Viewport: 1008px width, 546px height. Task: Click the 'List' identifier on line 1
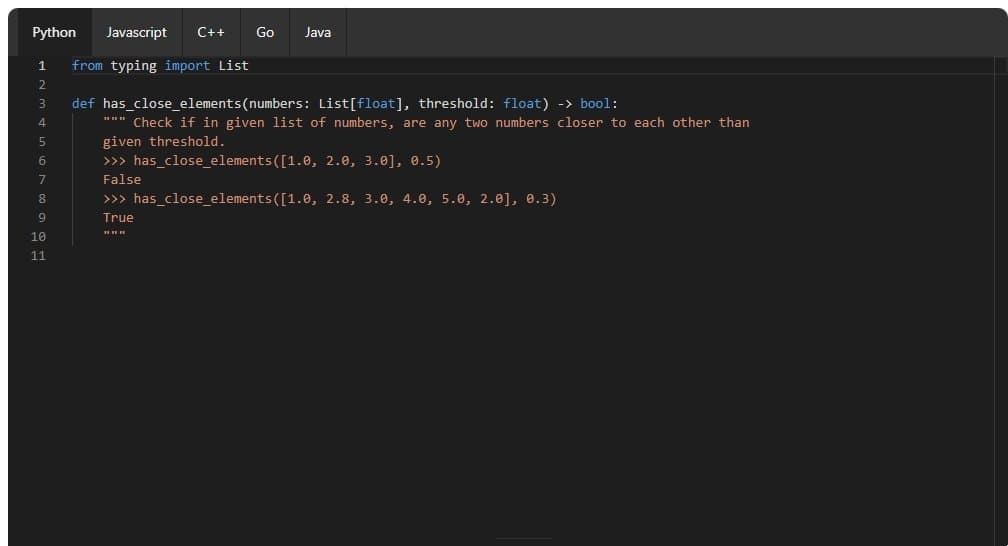(233, 66)
